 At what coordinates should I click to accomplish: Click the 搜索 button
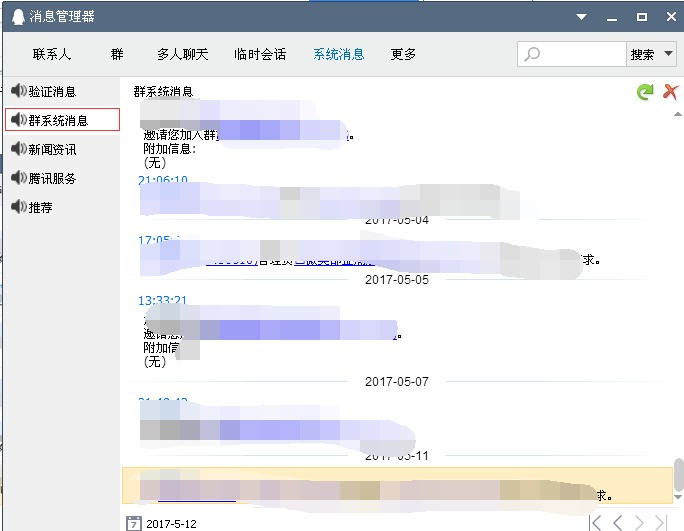click(642, 55)
